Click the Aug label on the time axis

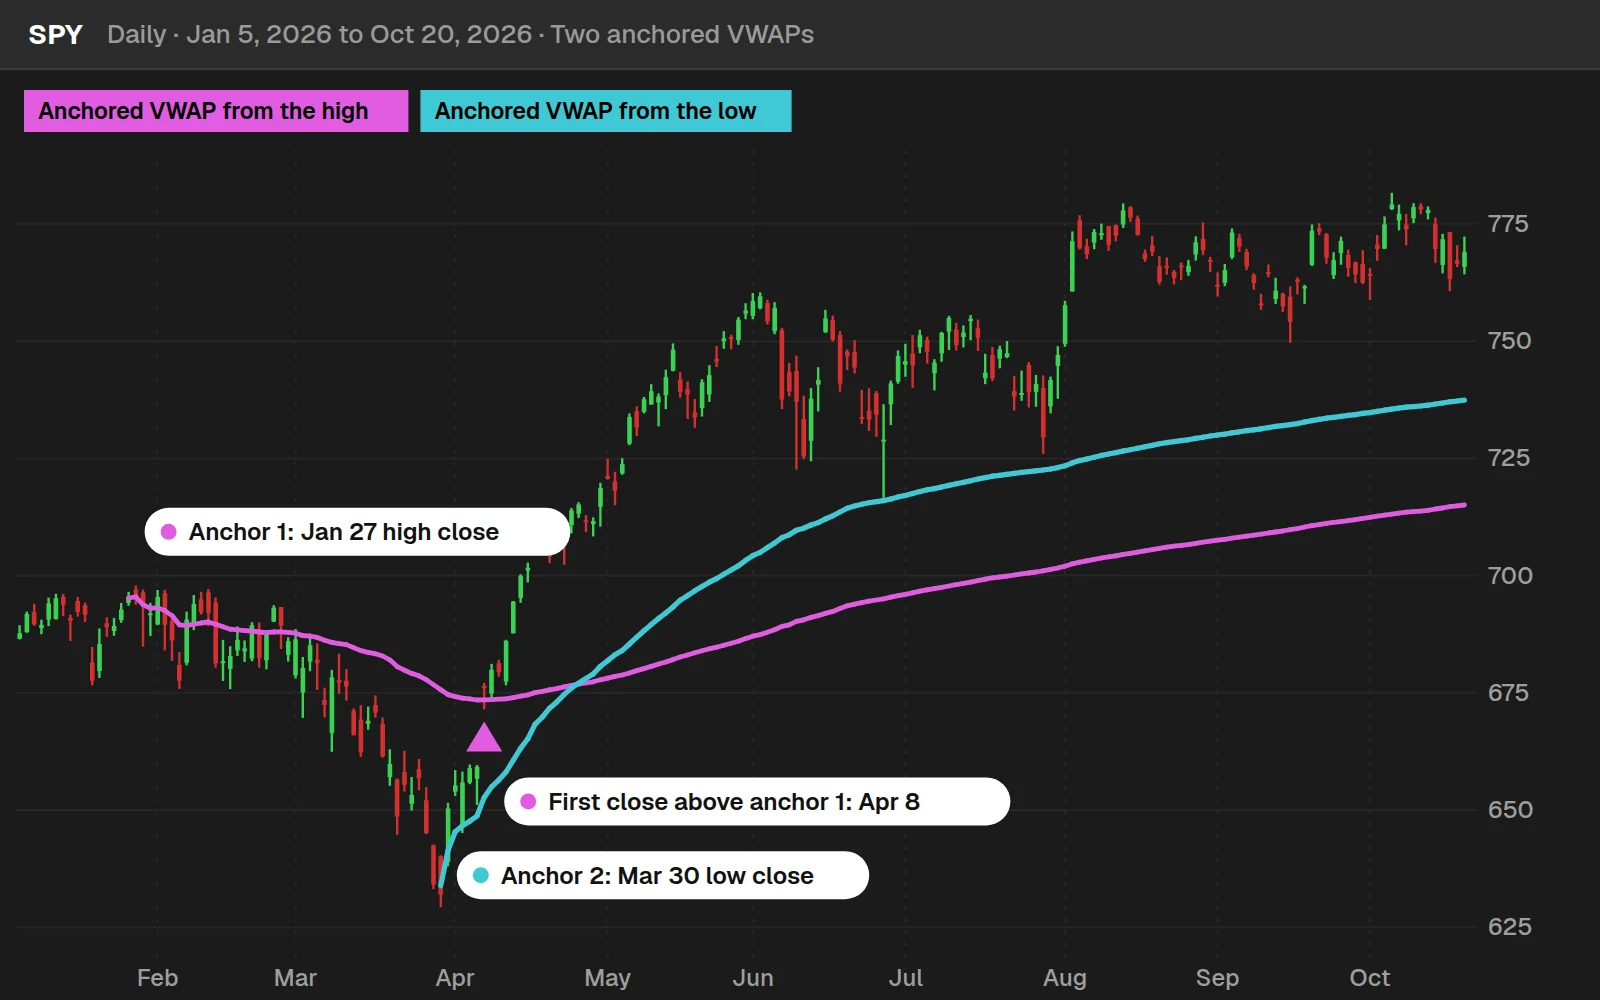pos(1065,979)
